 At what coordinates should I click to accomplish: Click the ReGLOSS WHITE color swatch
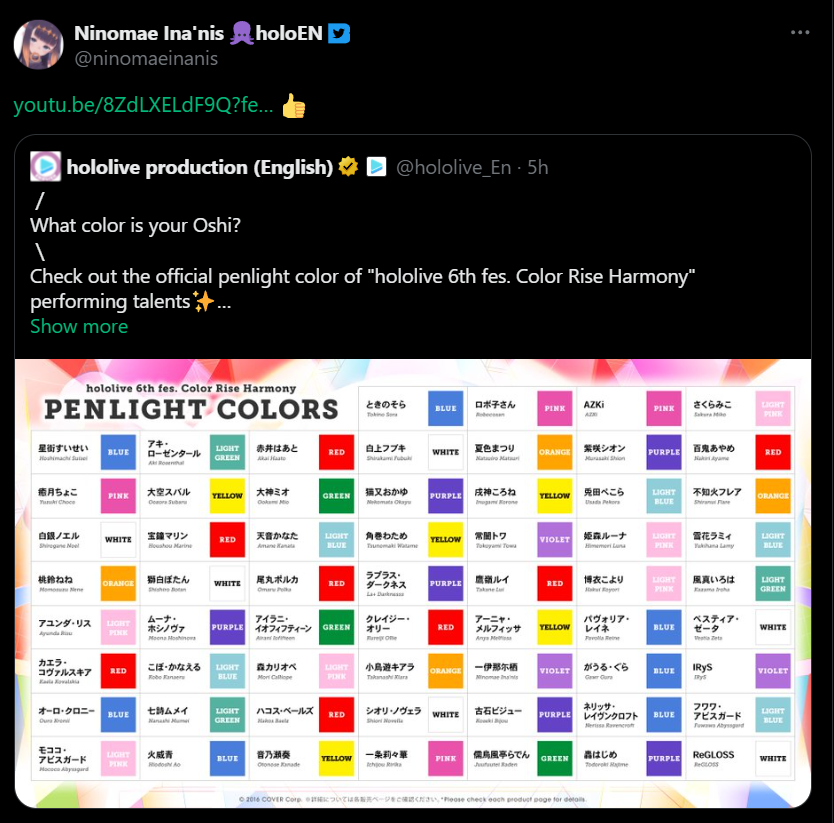click(772, 758)
